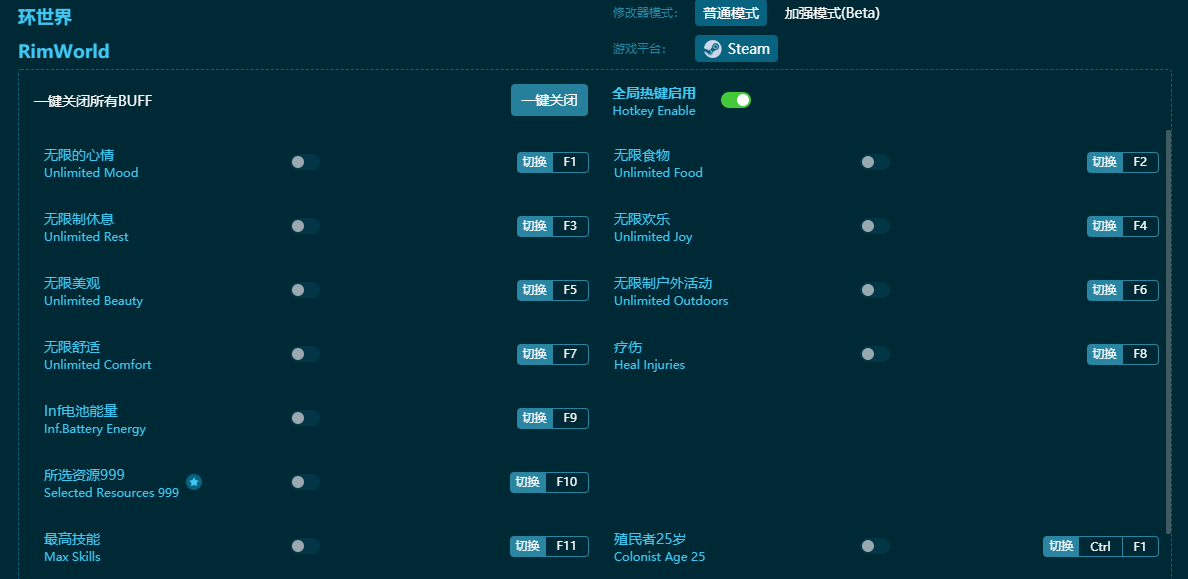1188x579 pixels.
Task: Click the vertical scrollbar of cheat list
Action: pos(1169,332)
